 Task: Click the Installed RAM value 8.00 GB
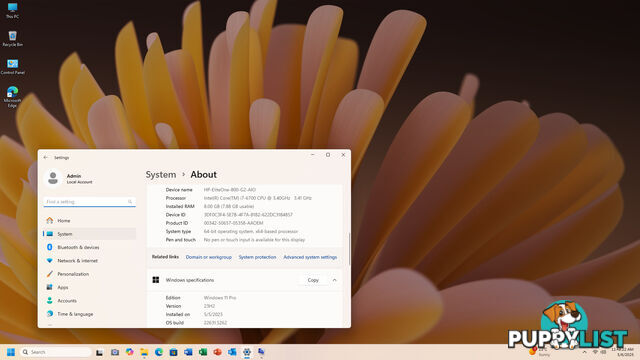coord(229,207)
